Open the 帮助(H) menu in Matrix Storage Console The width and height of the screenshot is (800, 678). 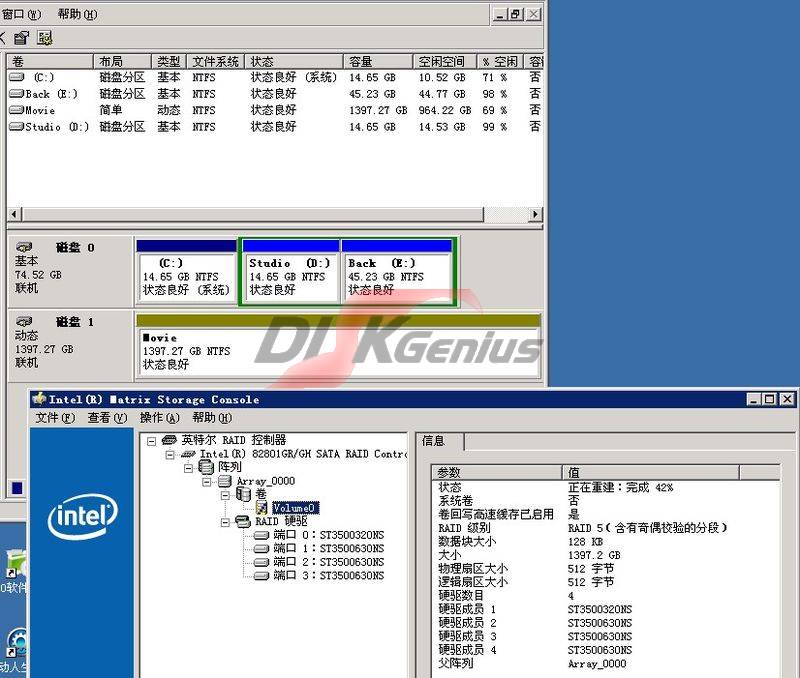point(212,418)
